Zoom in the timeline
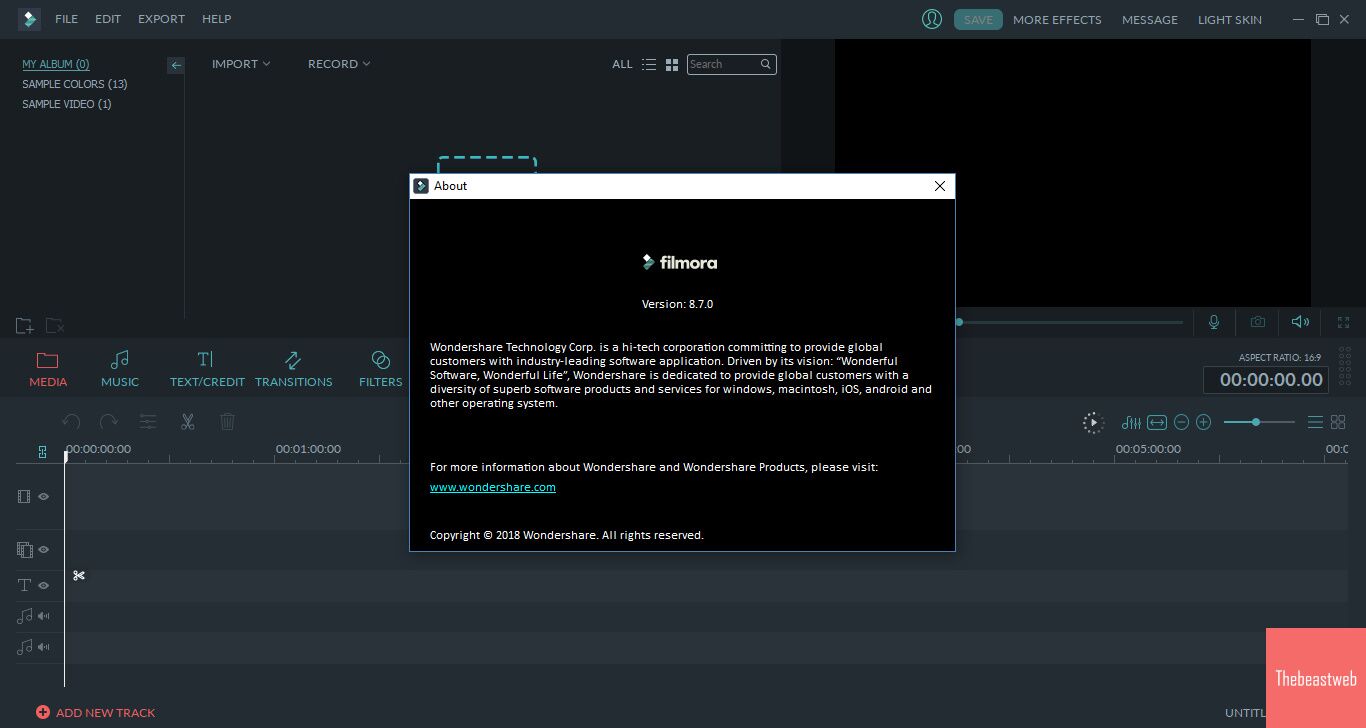Image resolution: width=1366 pixels, height=728 pixels. (1204, 423)
